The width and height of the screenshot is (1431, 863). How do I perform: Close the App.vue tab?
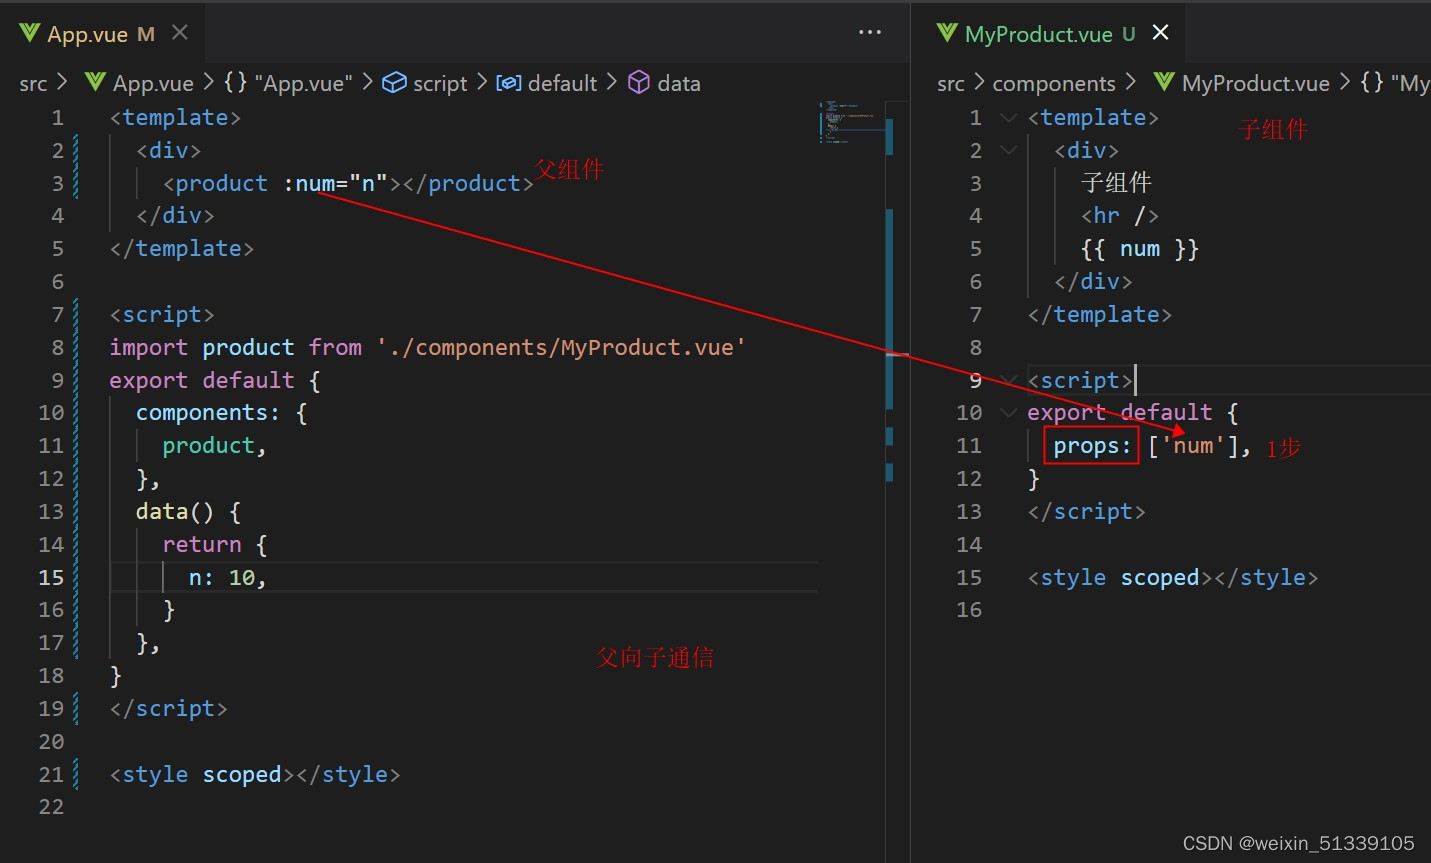(x=180, y=33)
